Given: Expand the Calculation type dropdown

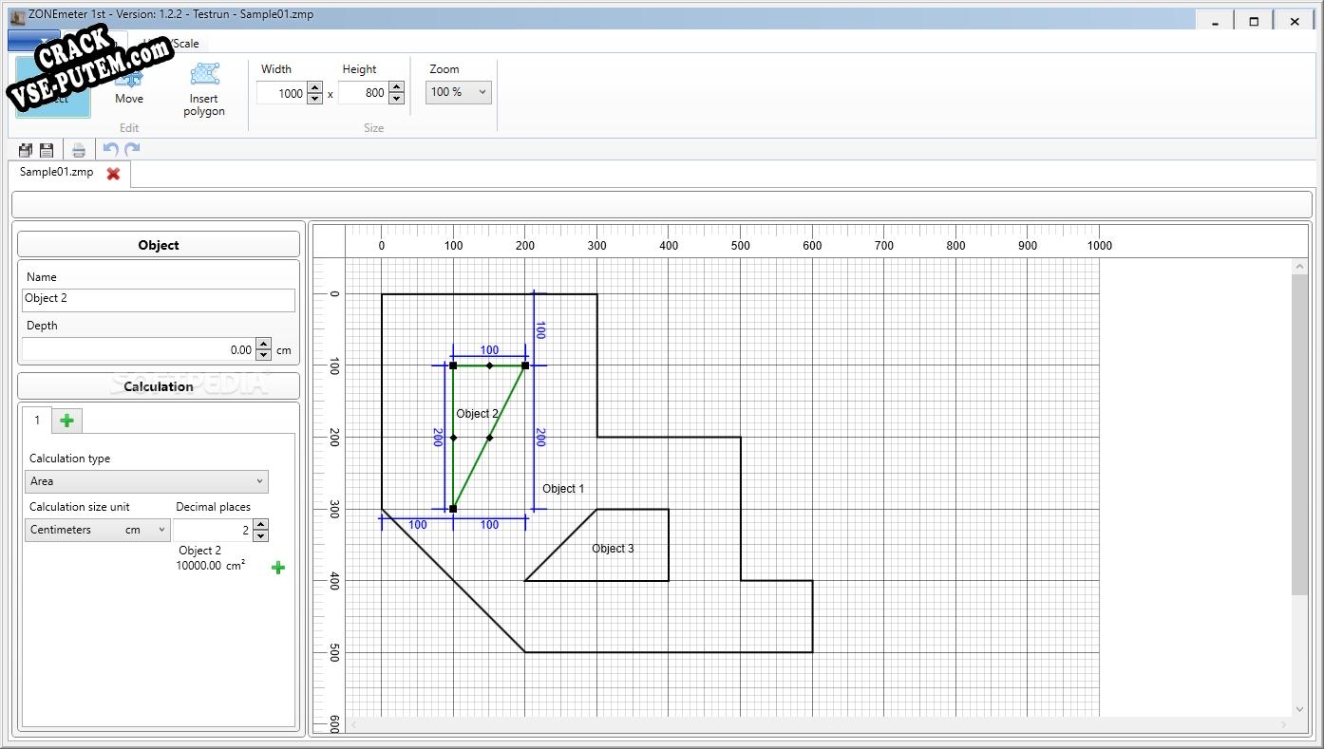Looking at the screenshot, I should [148, 481].
